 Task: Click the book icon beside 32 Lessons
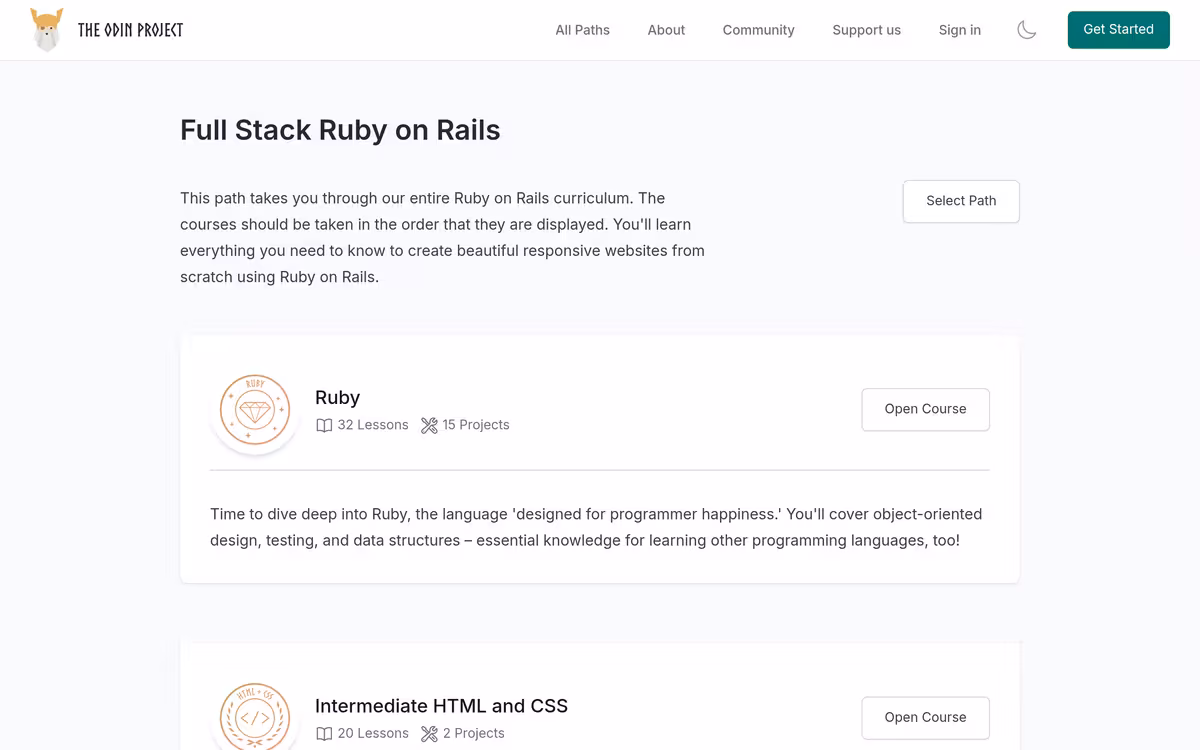324,426
